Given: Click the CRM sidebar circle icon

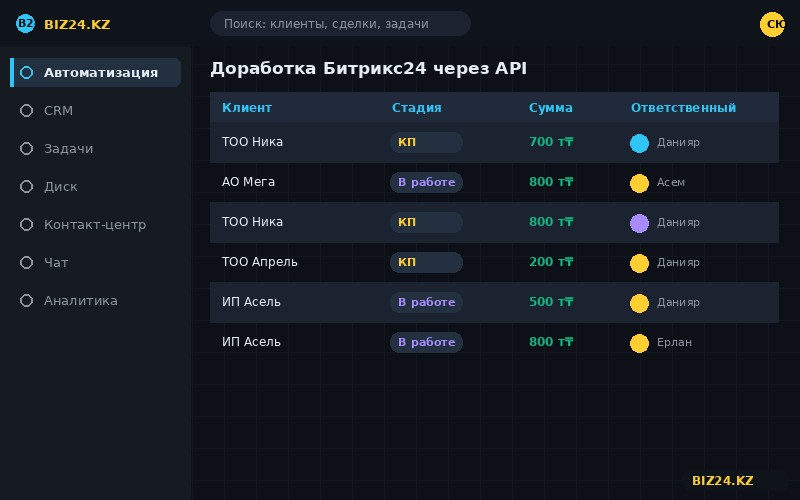Looking at the screenshot, I should pyautogui.click(x=27, y=111).
